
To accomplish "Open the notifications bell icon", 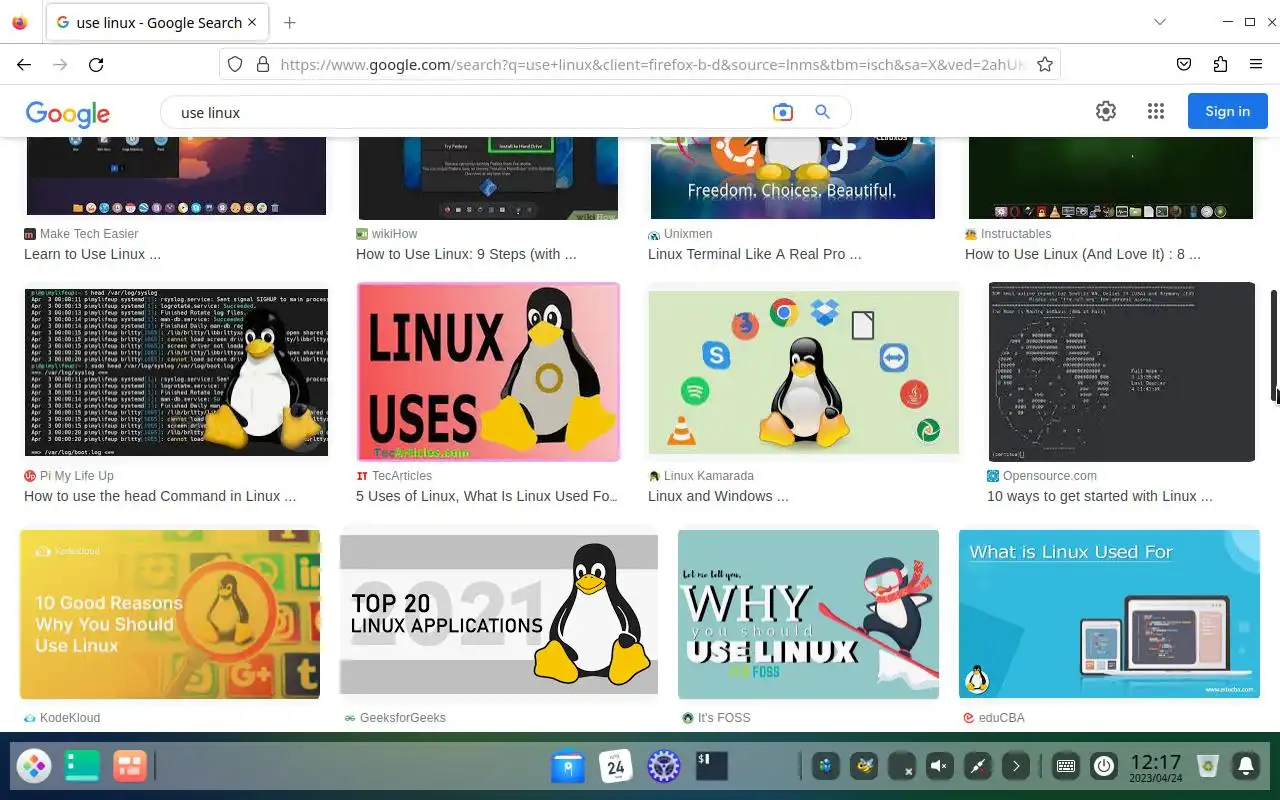I will tap(1246, 767).
